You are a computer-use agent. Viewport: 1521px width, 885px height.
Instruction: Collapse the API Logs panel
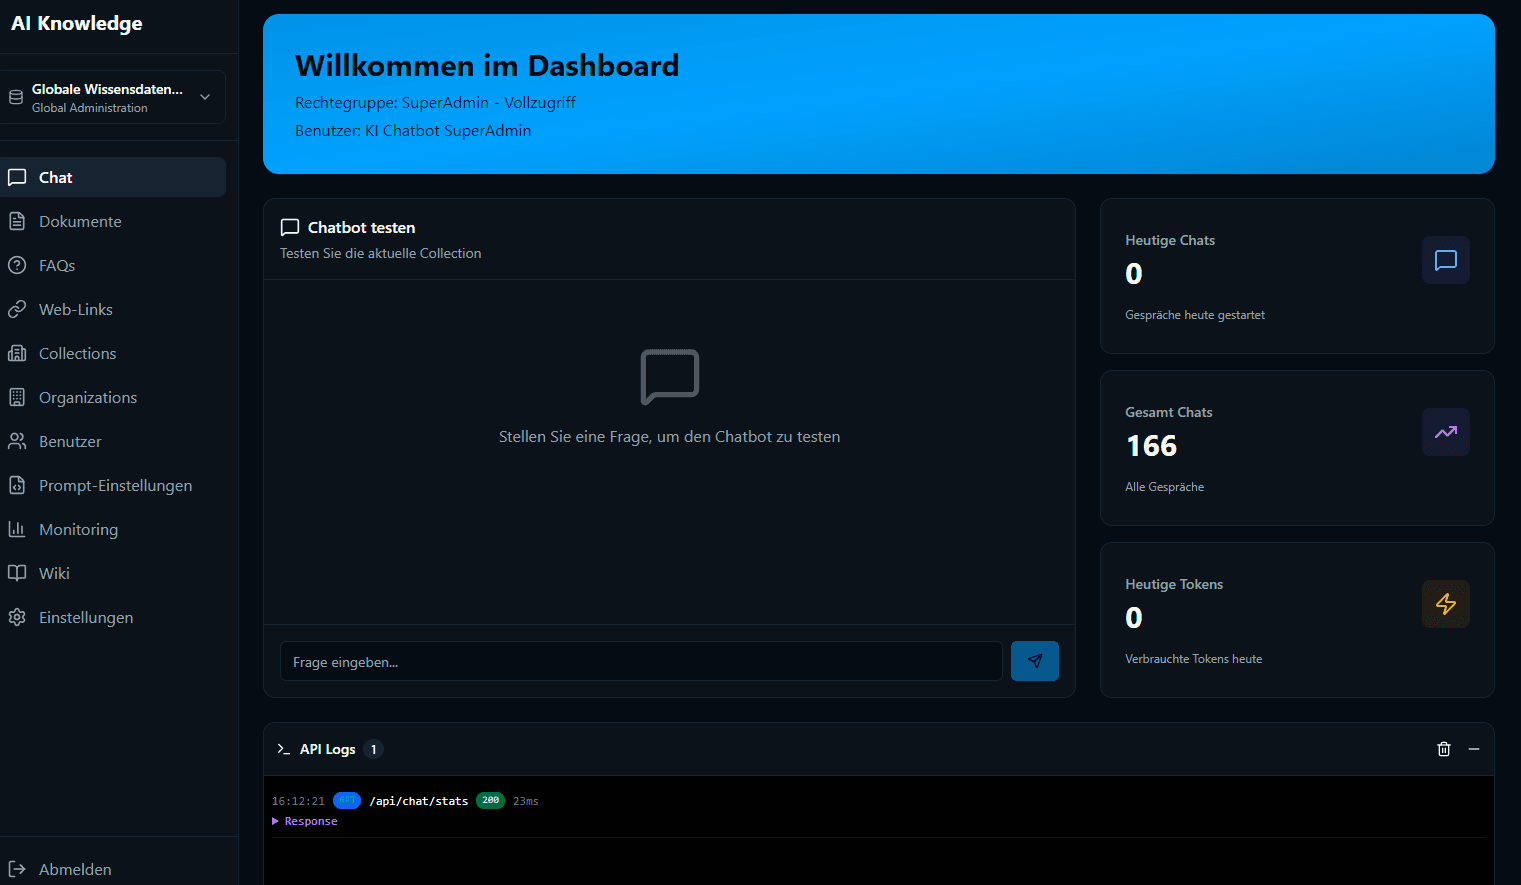tap(1474, 748)
